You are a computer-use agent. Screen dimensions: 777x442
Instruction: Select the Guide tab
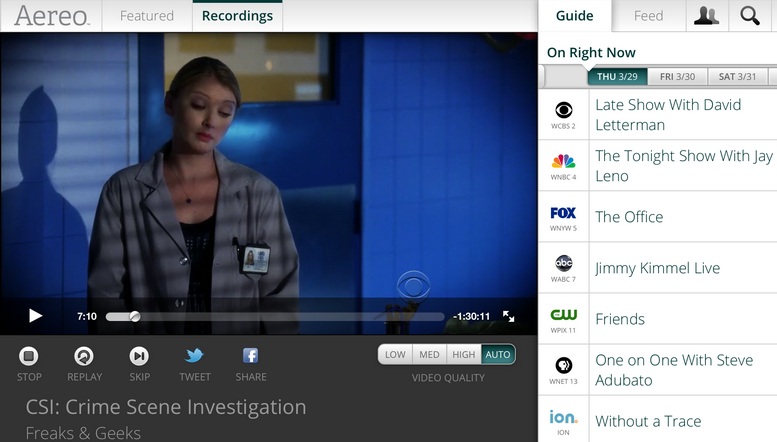[x=574, y=16]
